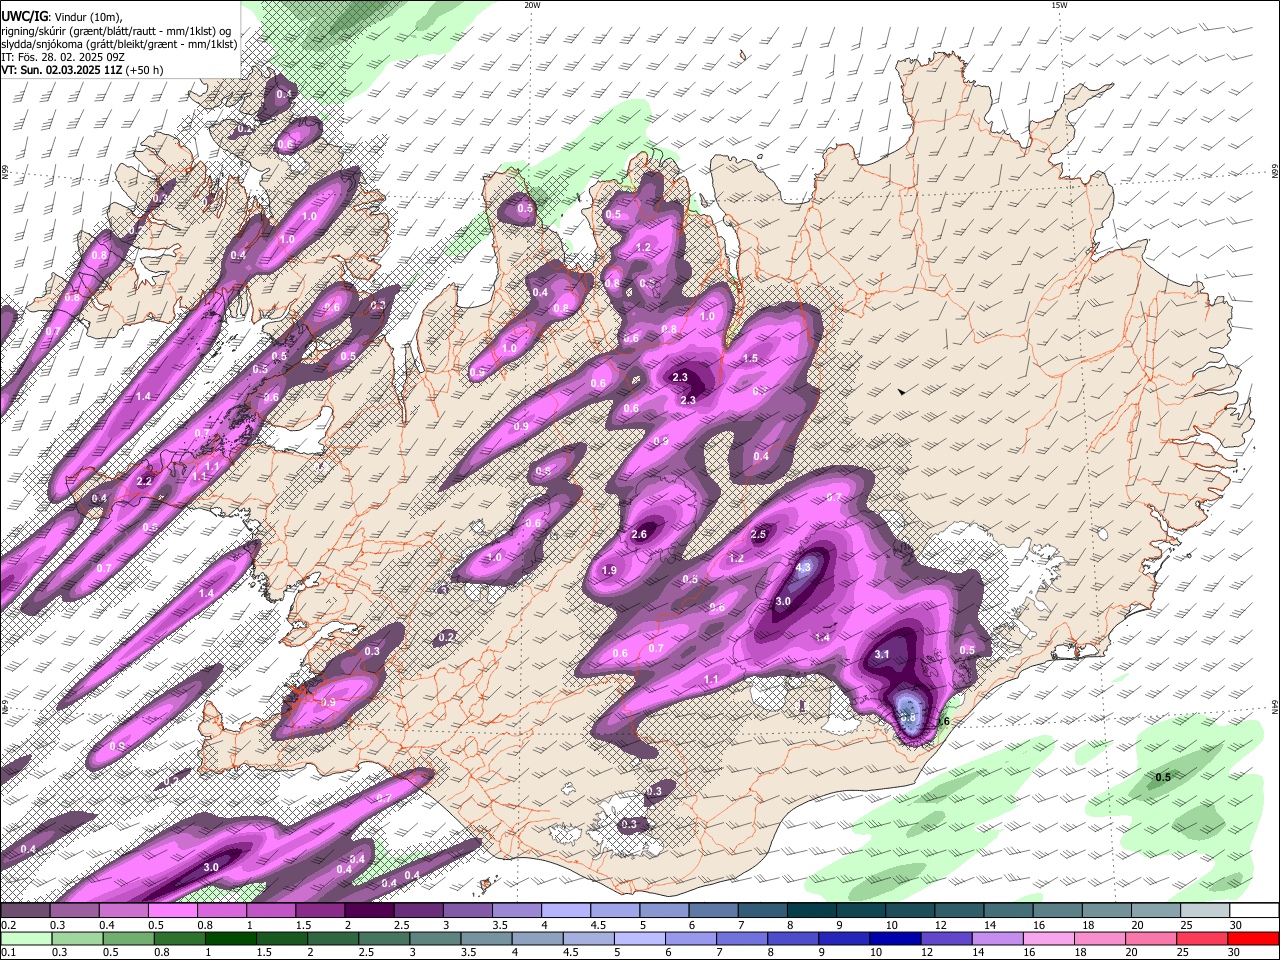Click the 30 label on the lower scale

(x=1236, y=953)
